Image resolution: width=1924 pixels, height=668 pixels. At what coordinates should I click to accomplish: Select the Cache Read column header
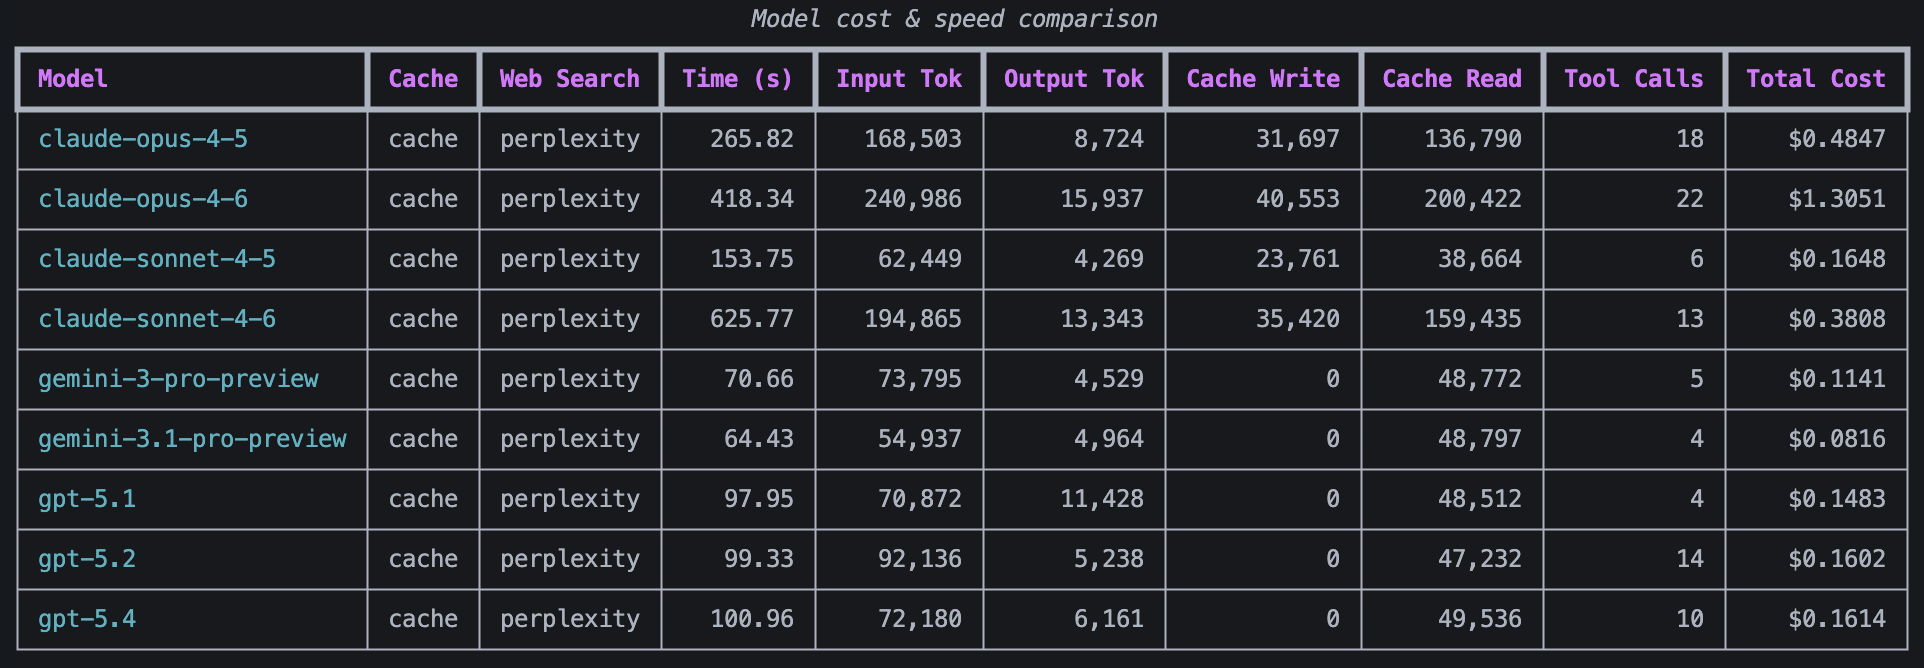[1452, 79]
